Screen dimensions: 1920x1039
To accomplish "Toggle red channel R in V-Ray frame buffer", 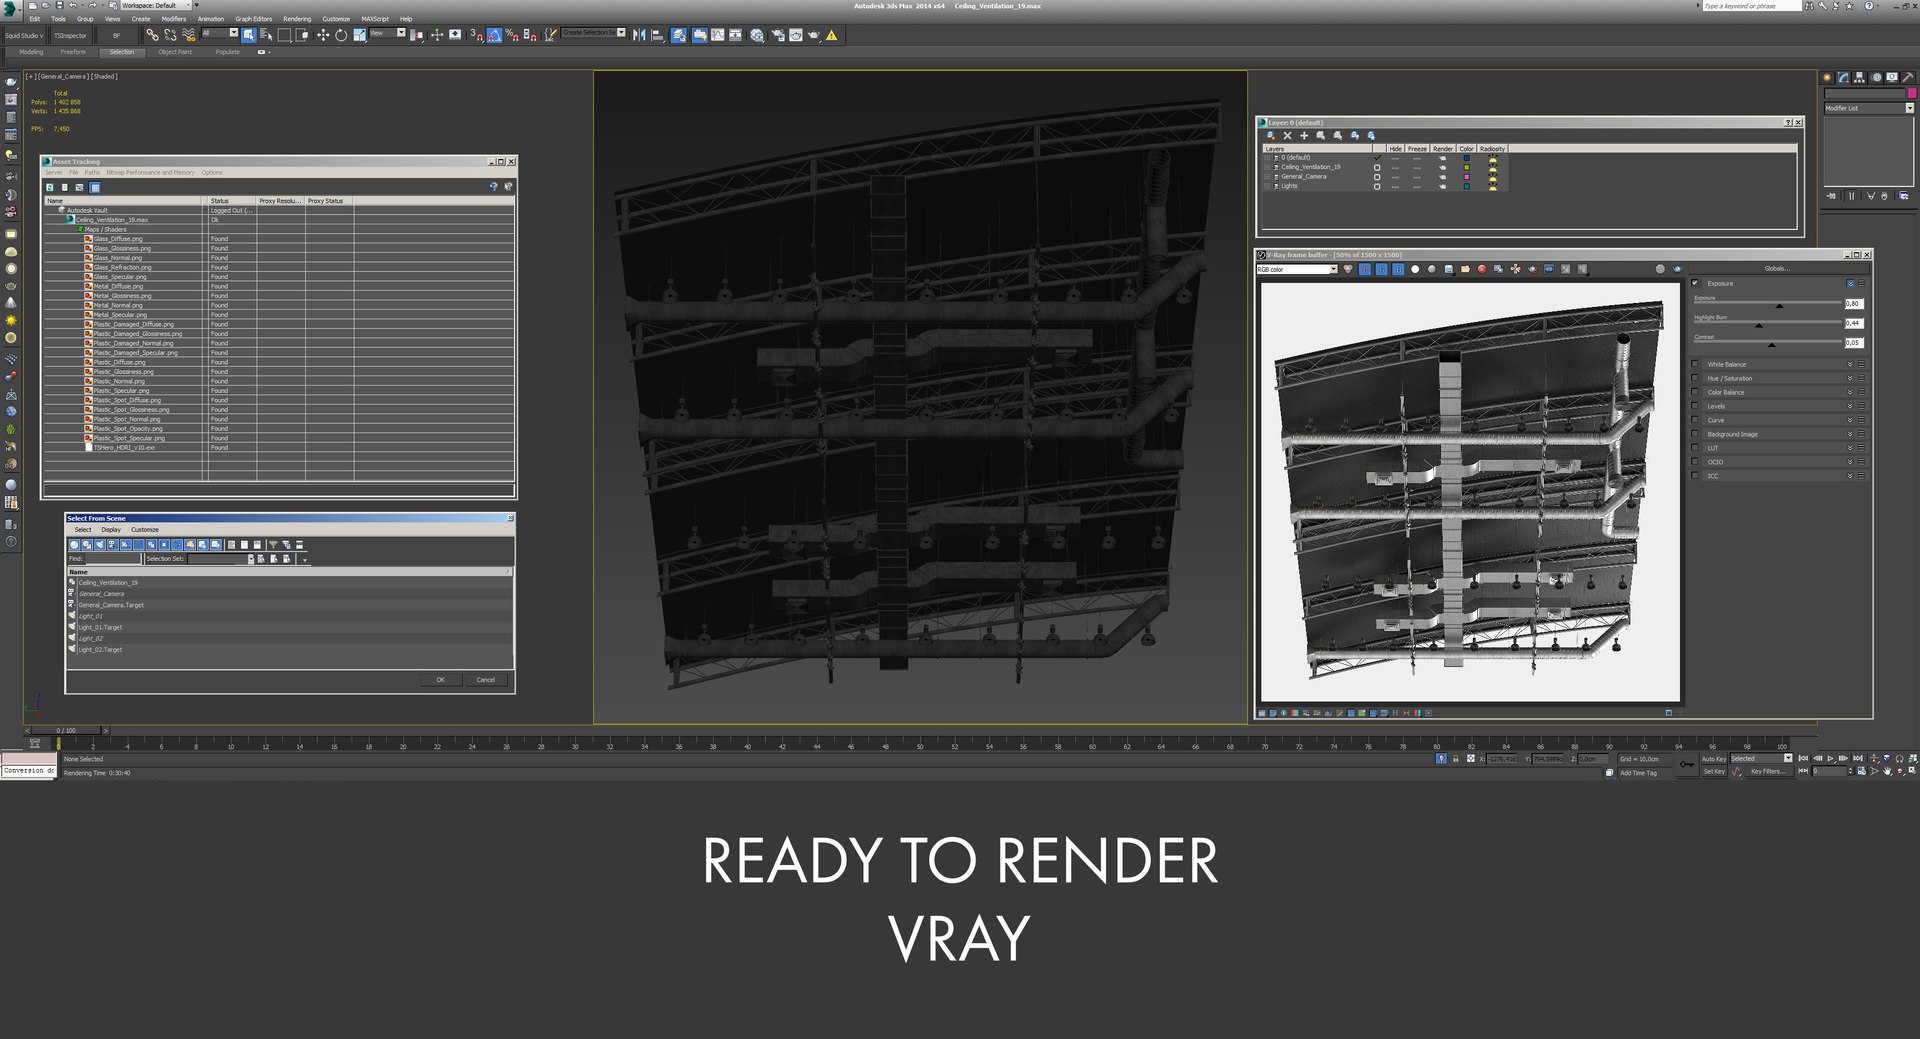I will 1365,269.
